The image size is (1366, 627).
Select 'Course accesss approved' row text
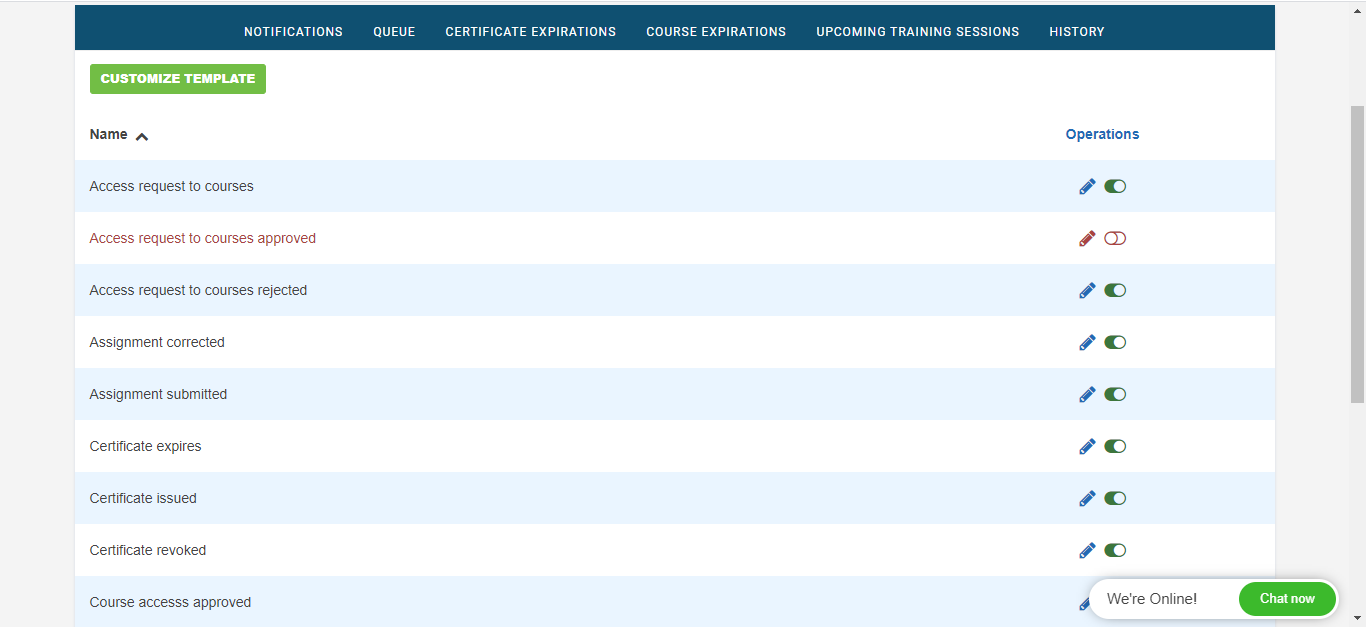tap(170, 602)
